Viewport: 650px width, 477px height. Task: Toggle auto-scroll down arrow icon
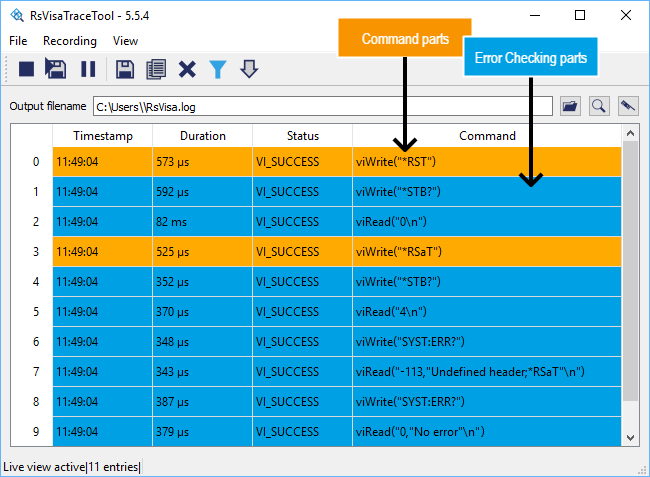tap(249, 69)
